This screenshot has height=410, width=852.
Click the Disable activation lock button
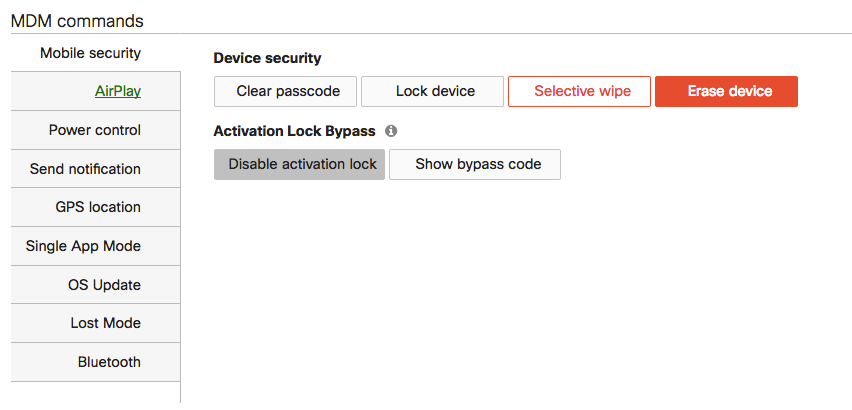(302, 164)
